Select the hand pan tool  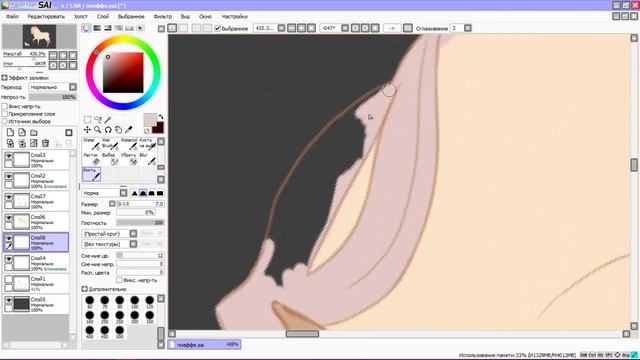118,130
